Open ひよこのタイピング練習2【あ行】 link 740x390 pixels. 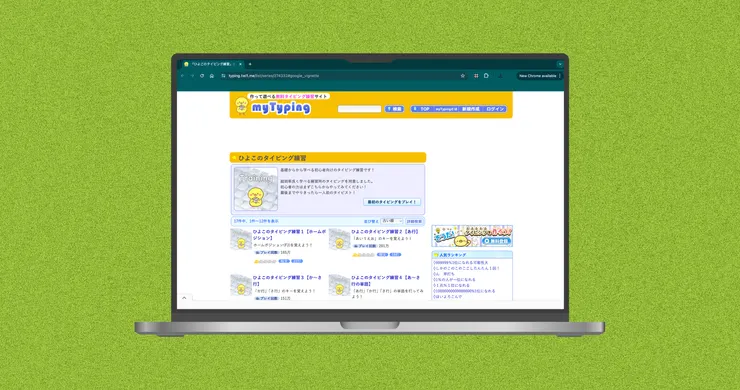(385, 232)
